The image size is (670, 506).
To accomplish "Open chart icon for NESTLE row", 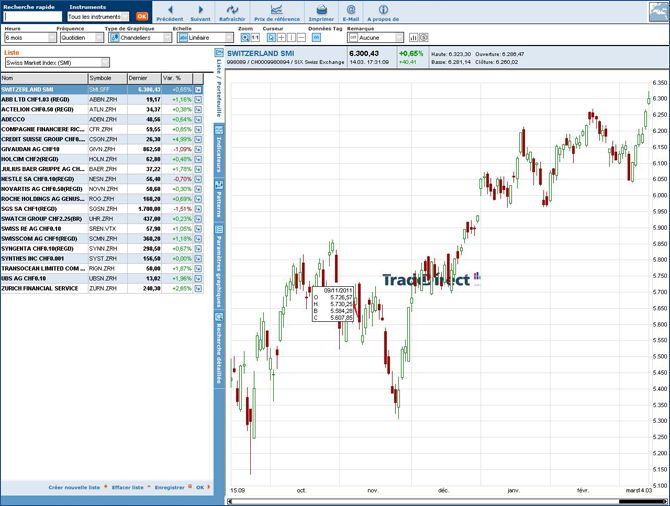I will [x=198, y=179].
